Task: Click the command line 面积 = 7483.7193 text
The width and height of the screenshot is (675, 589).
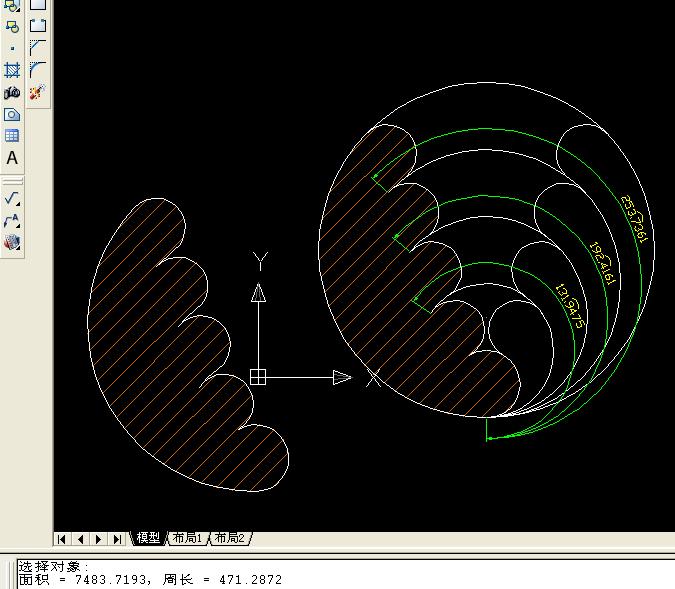Action: [82, 580]
